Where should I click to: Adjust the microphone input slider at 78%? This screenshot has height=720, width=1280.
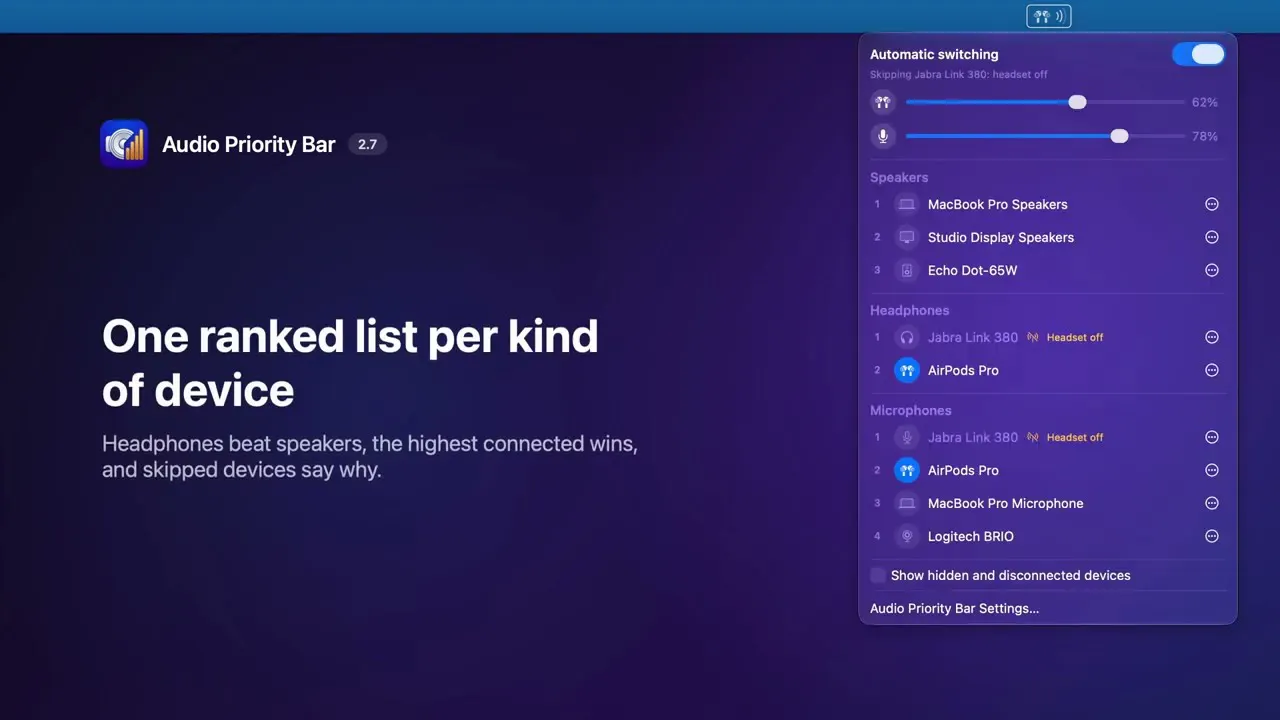click(1045, 136)
